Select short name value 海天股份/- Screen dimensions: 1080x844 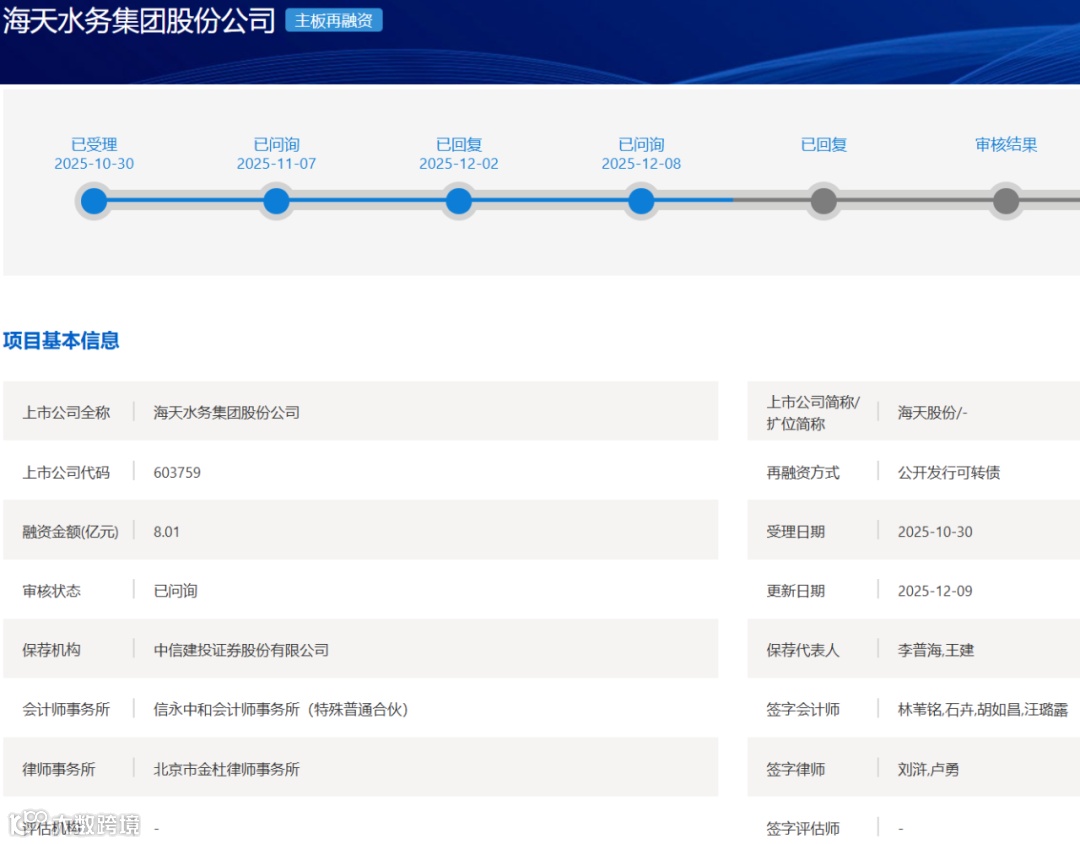point(933,413)
